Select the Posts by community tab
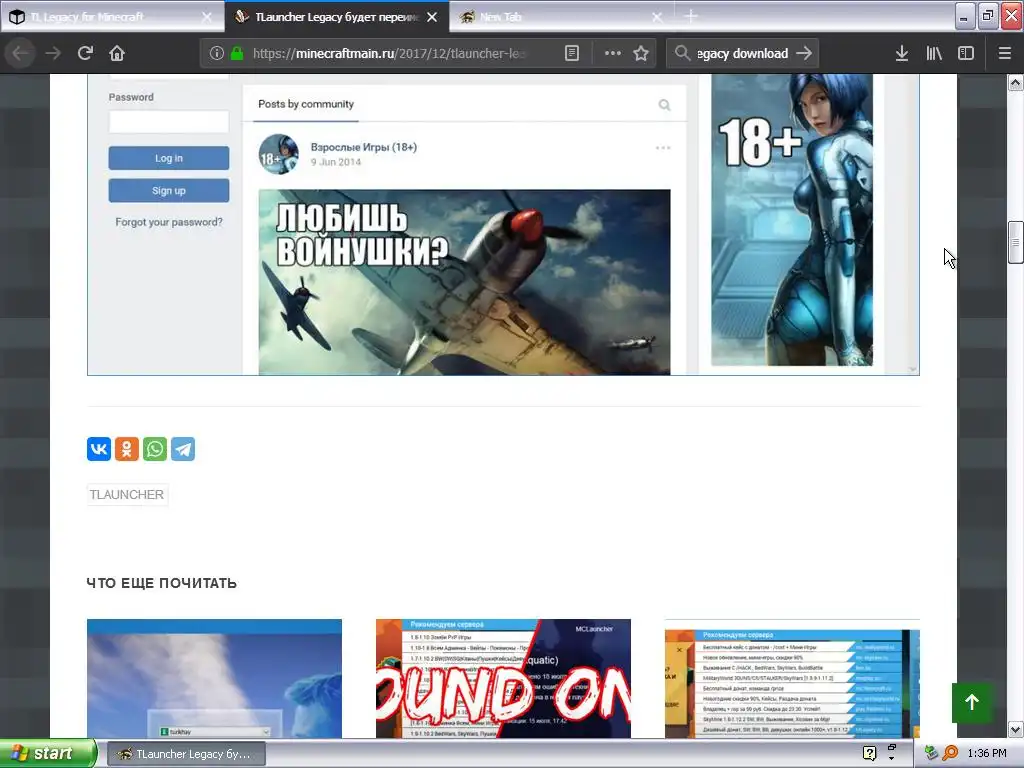Viewport: 1024px width, 768px height. (306, 104)
